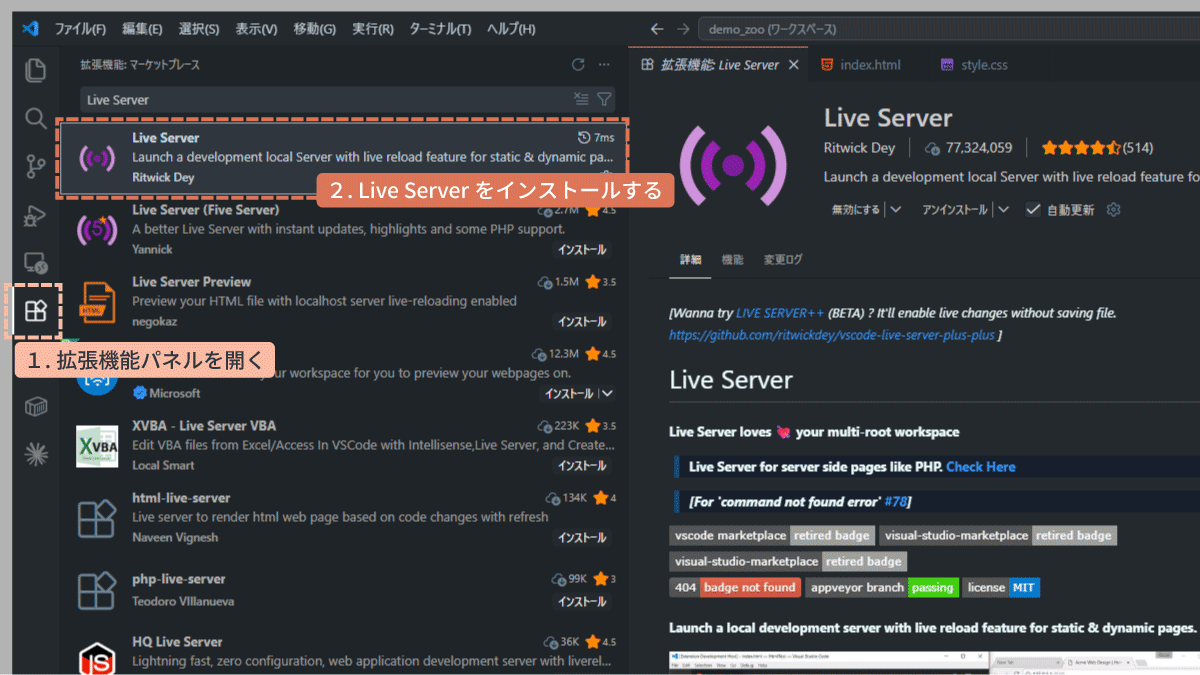Open the 選択(S) menu
The width and height of the screenshot is (1200, 675).
point(199,29)
